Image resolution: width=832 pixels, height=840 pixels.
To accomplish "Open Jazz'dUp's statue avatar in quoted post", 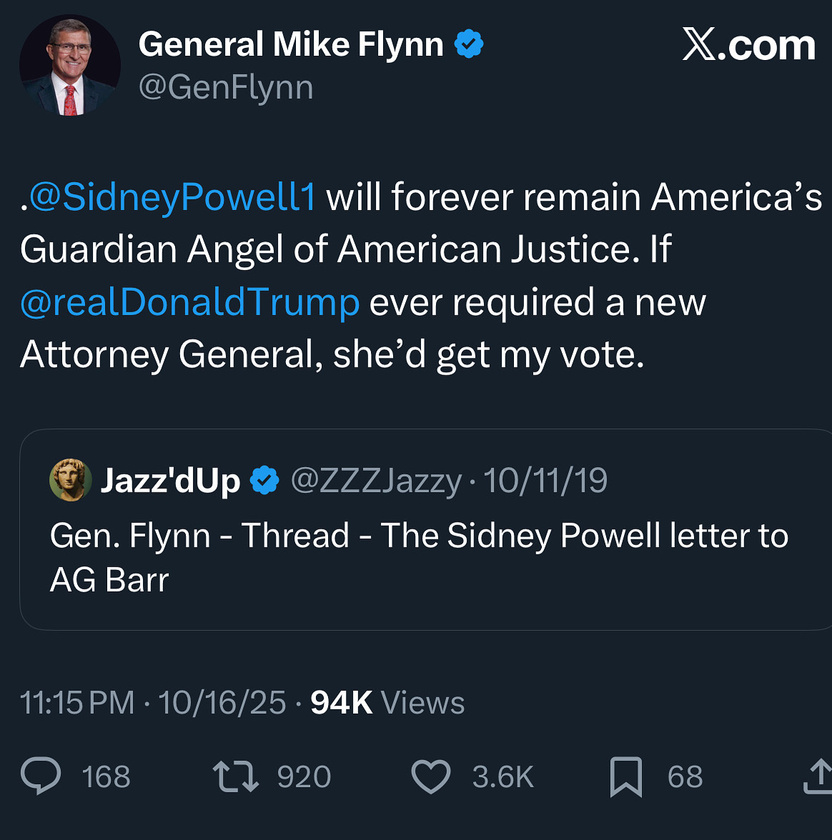I will pos(70,481).
